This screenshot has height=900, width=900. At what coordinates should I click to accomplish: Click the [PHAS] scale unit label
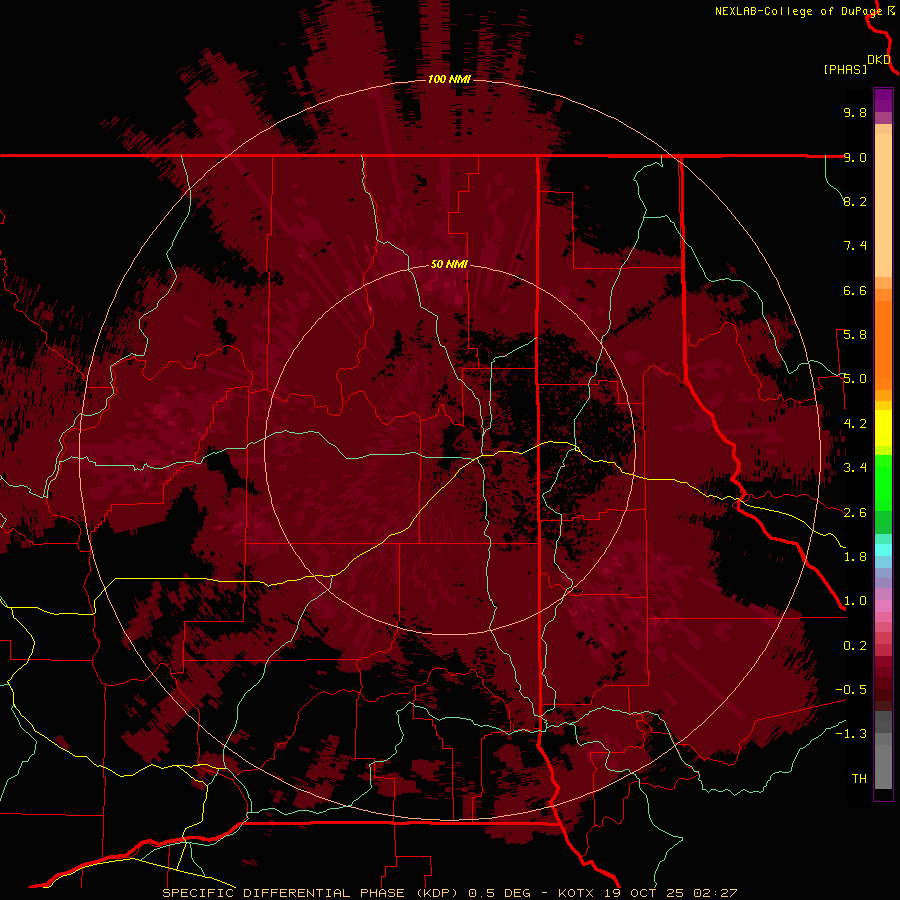[845, 70]
